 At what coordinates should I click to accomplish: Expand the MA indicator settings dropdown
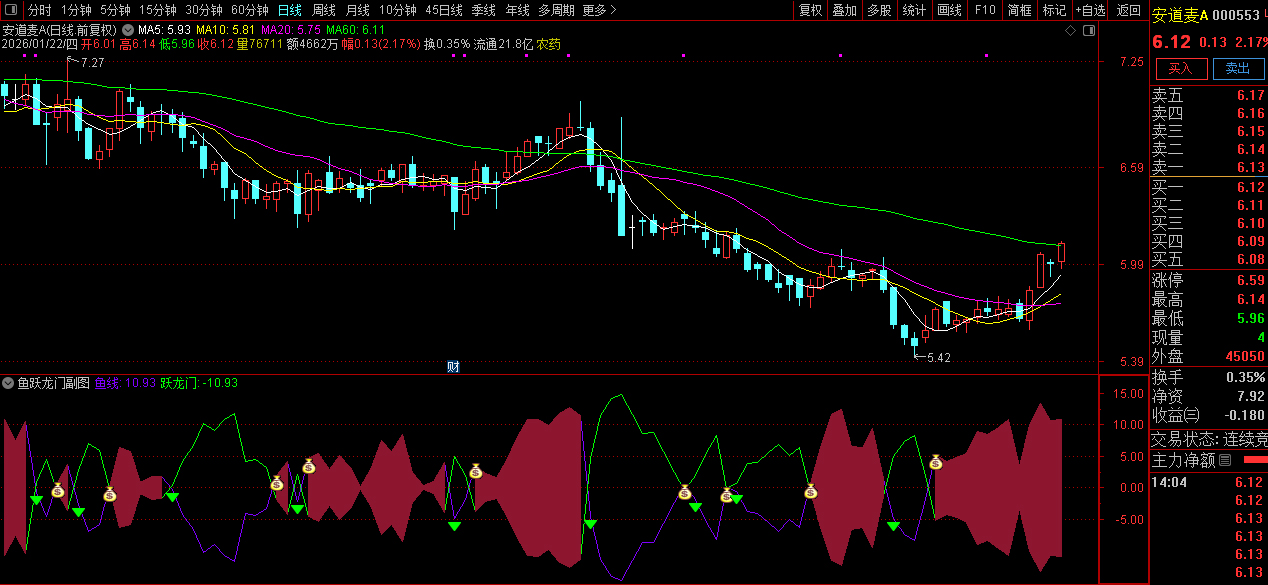[128, 30]
